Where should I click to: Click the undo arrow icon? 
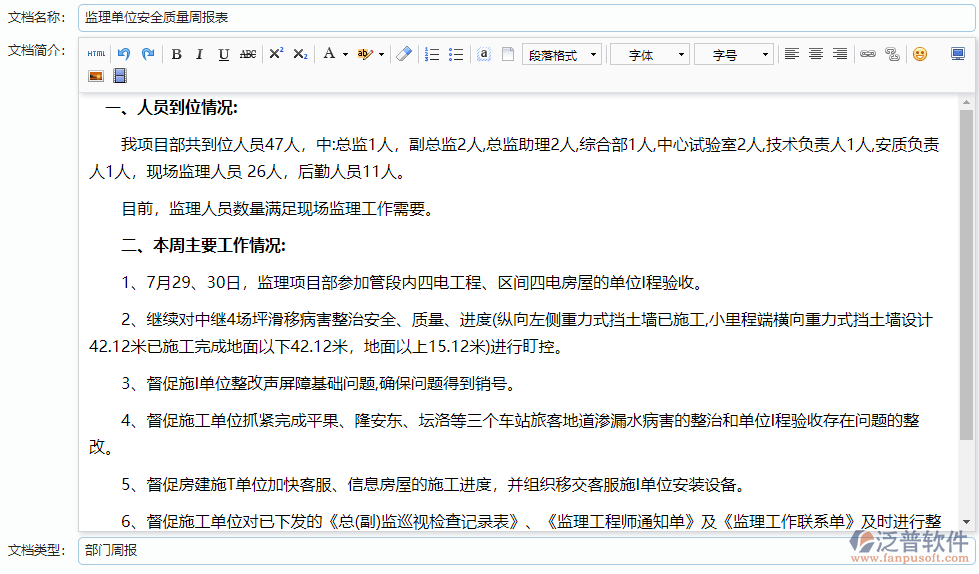(124, 54)
